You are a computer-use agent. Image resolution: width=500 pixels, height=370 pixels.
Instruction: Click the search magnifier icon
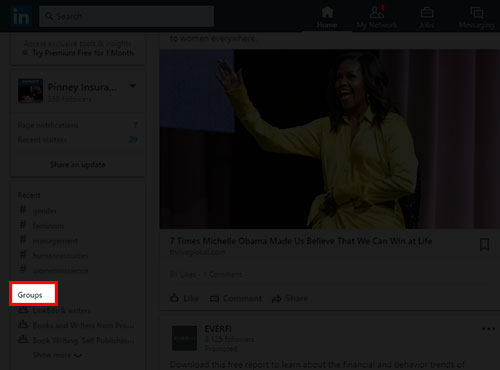coord(49,16)
